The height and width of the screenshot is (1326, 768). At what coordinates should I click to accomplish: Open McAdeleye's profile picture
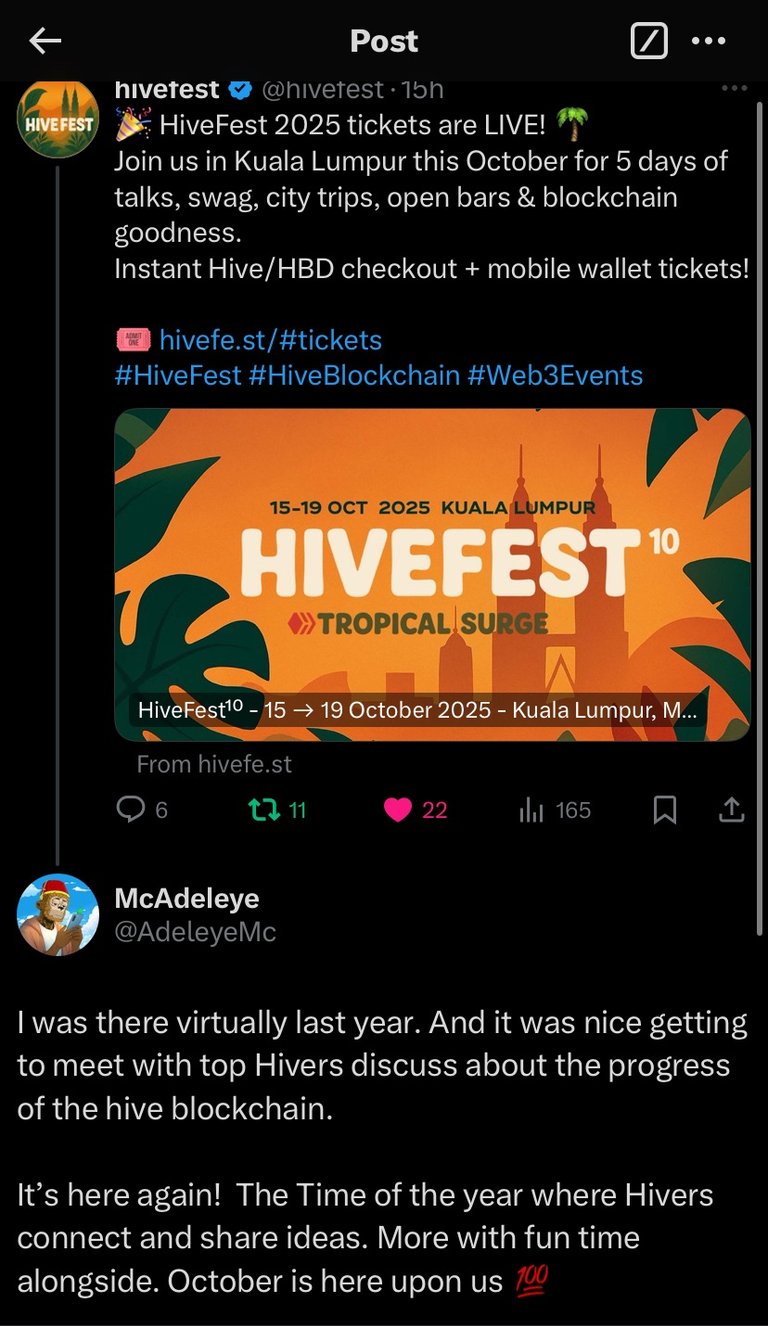click(58, 914)
